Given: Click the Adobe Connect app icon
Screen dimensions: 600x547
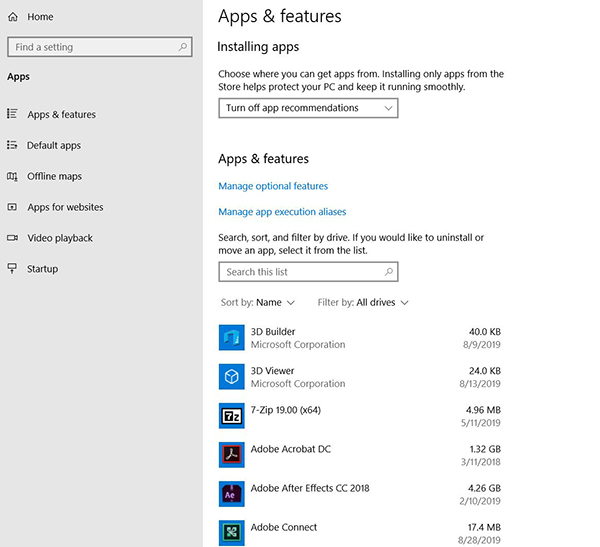Looking at the screenshot, I should [232, 533].
